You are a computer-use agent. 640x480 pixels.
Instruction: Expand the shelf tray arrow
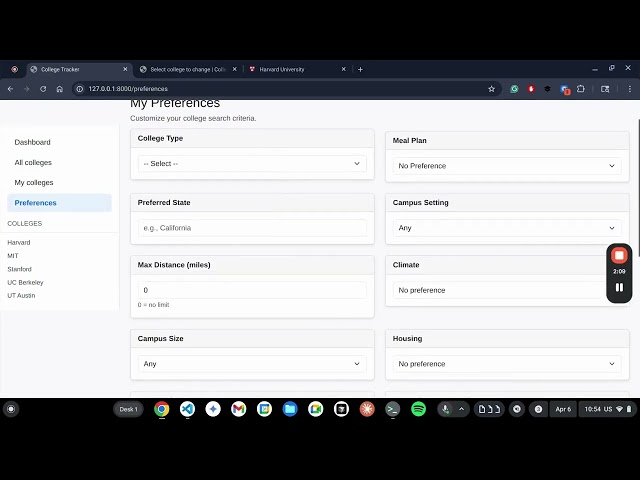[462, 409]
